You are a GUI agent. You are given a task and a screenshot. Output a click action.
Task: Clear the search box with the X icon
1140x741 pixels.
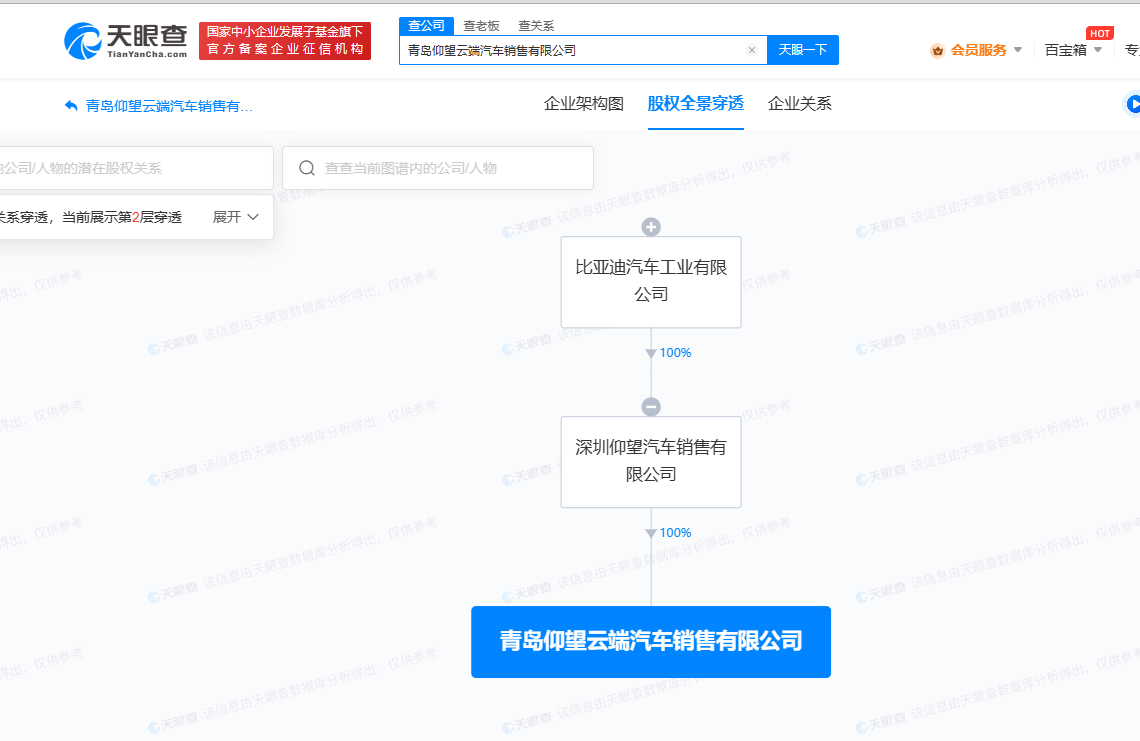pyautogui.click(x=752, y=50)
